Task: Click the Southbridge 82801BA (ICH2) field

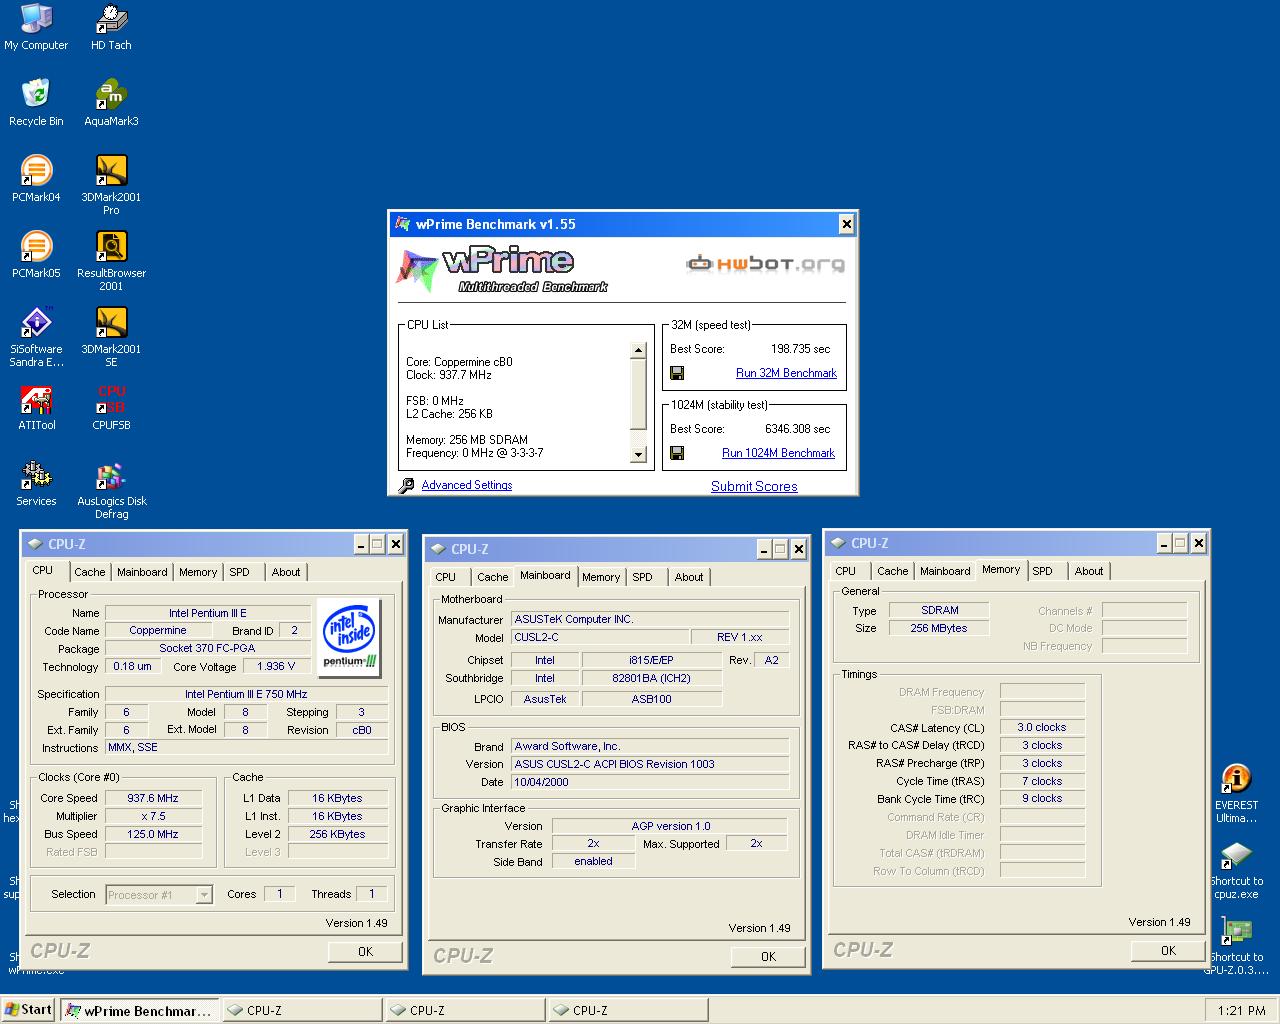Action: coord(652,678)
